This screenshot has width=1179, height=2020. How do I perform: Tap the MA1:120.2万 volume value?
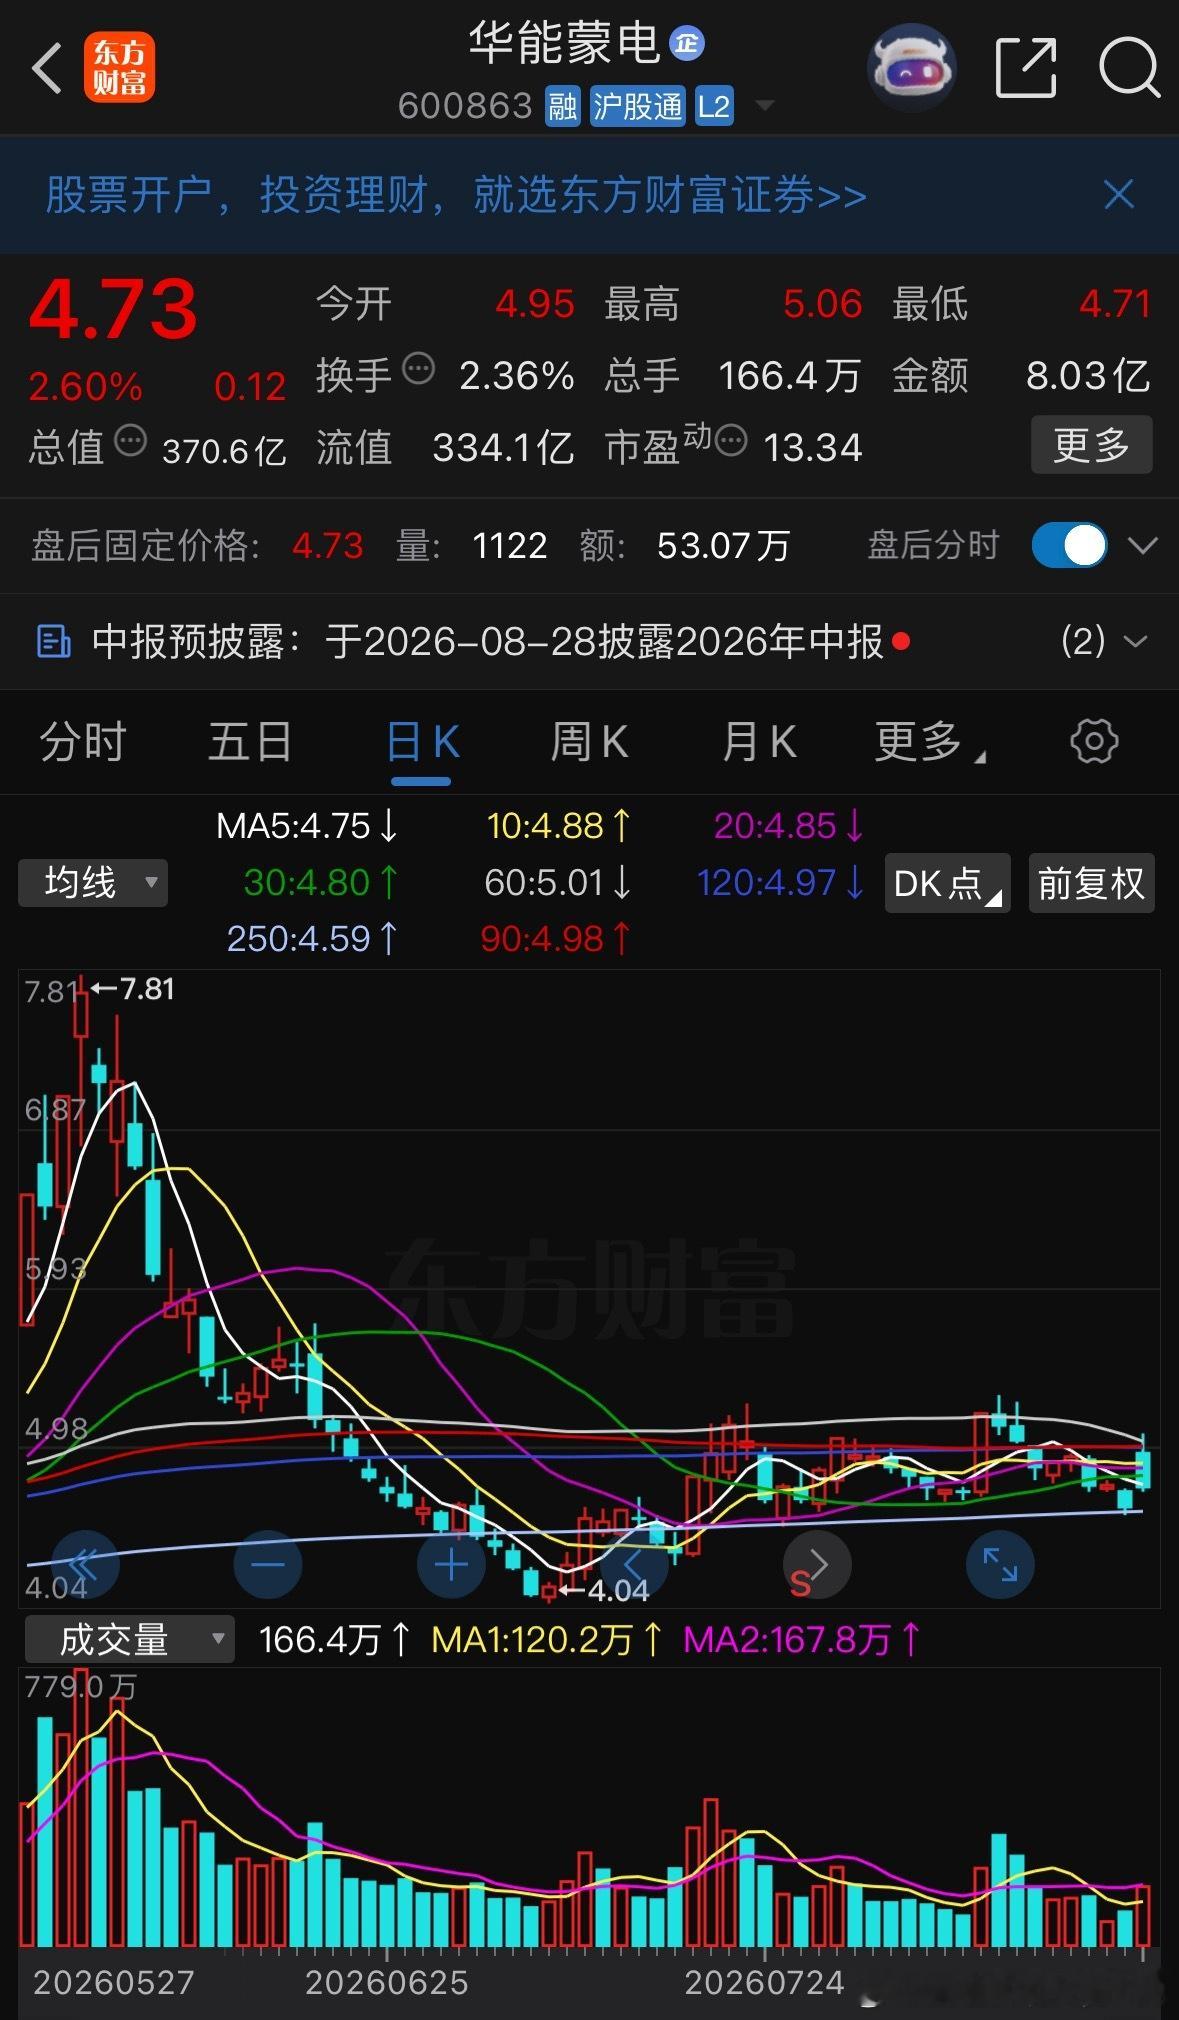coord(546,1639)
